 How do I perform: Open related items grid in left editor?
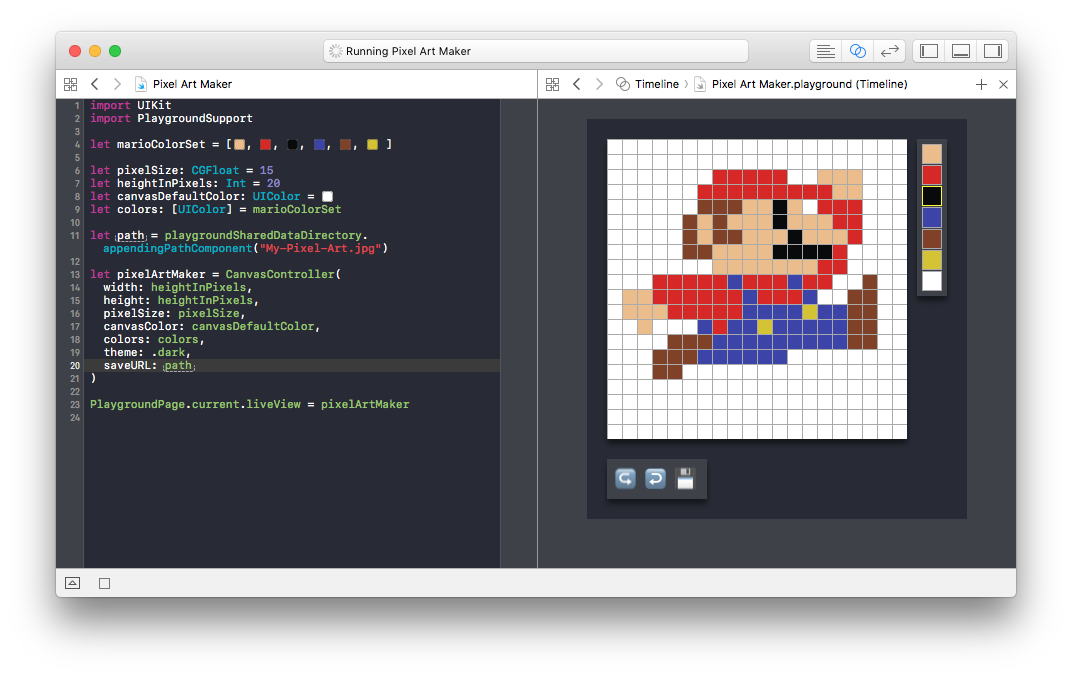pos(70,84)
